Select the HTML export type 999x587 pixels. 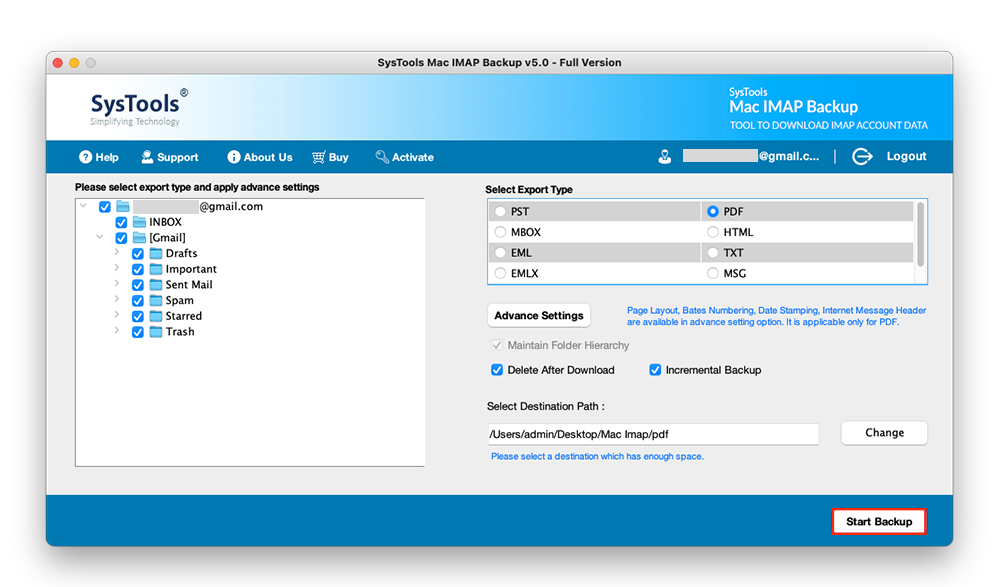pos(713,232)
